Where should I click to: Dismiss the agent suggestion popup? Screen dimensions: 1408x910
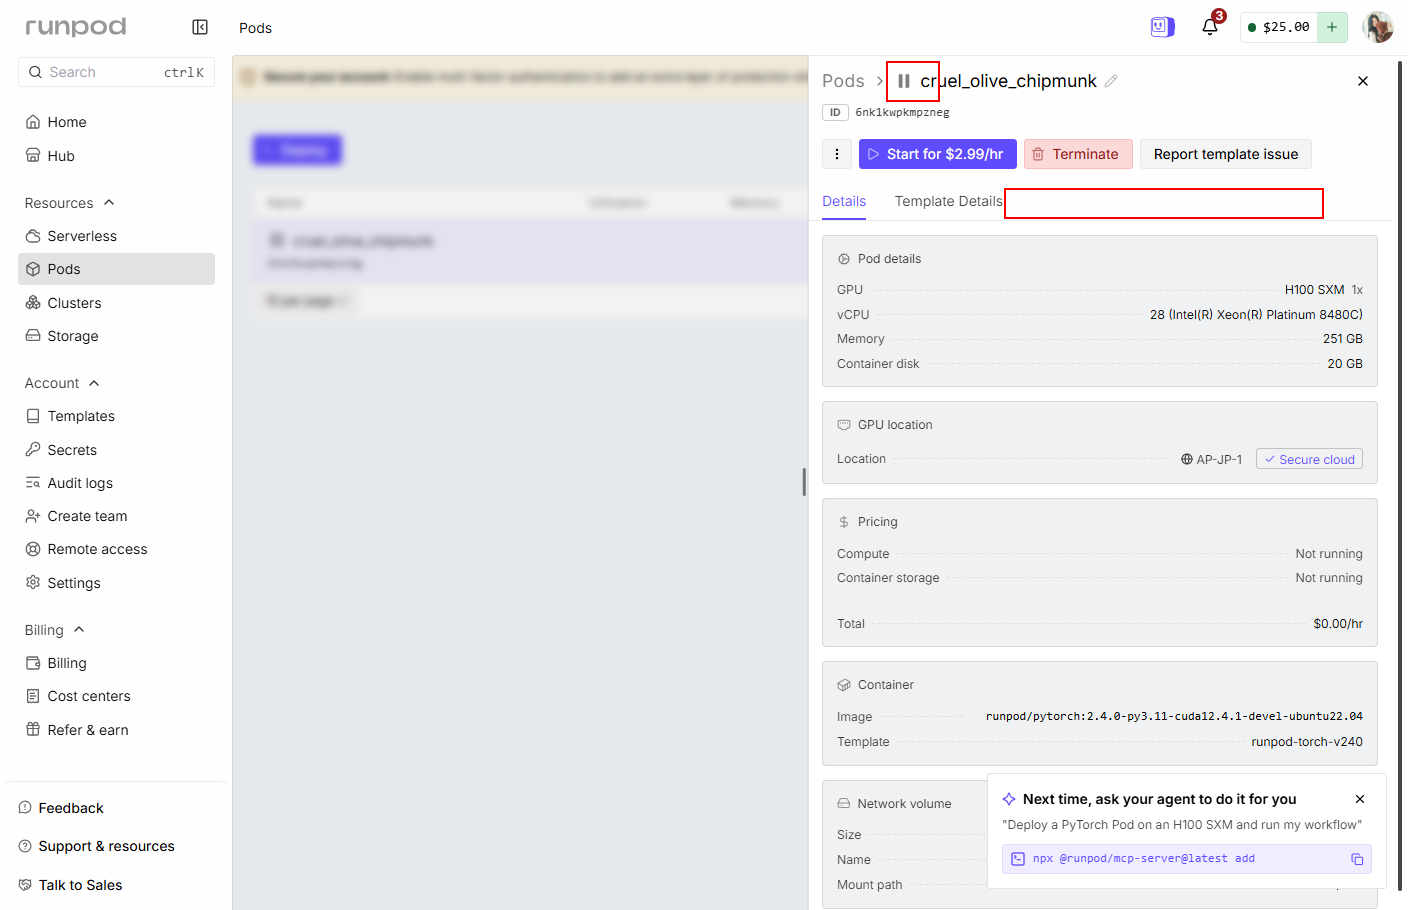pyautogui.click(x=1360, y=799)
